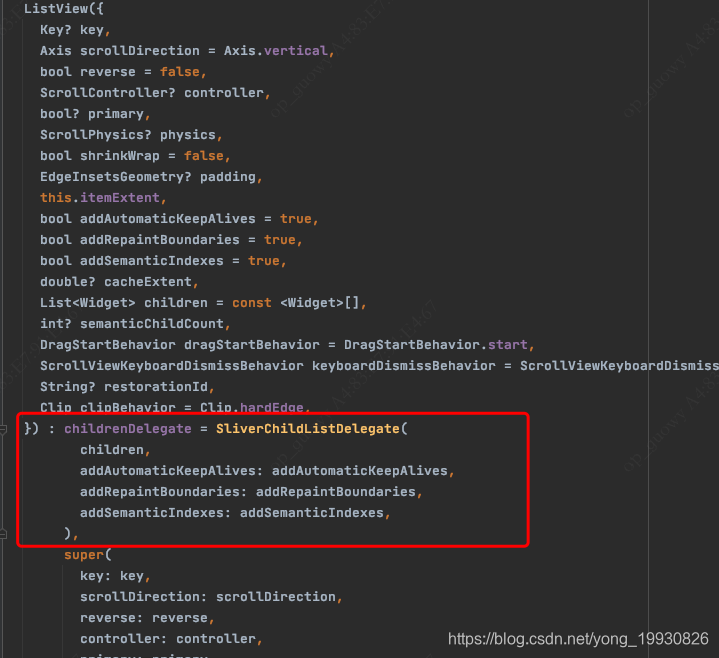Click the 'shrinkWrap' parameter name
Viewport: 719px width, 658px height.
pyautogui.click(x=120, y=156)
